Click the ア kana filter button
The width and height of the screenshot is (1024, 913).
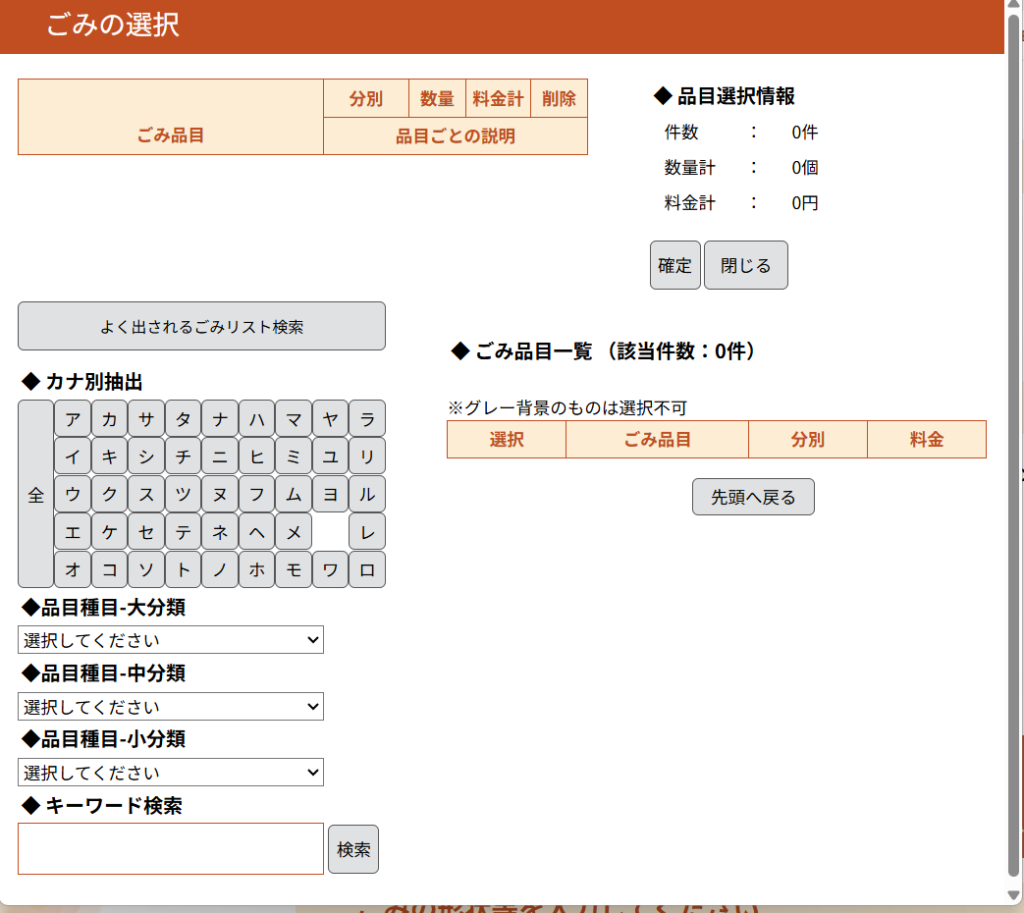coord(72,419)
